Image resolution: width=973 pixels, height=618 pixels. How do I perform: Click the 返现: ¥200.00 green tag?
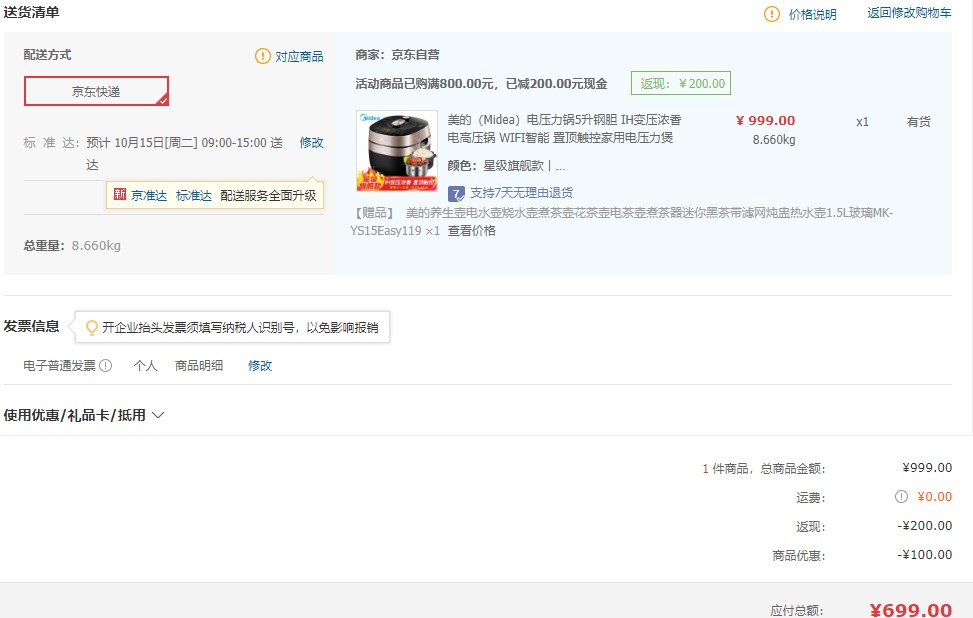[x=681, y=83]
